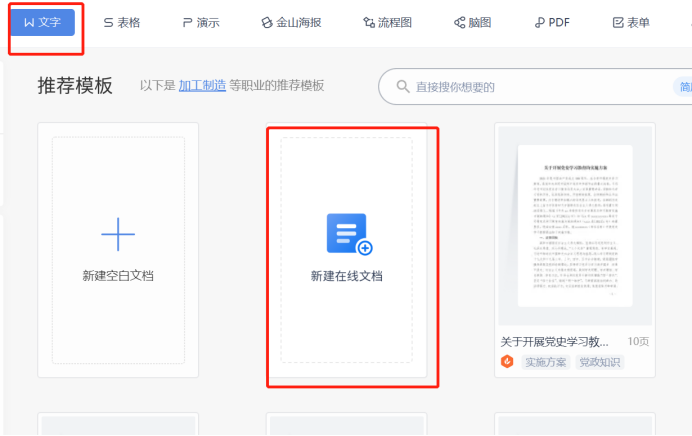Click the blue online document icon
The image size is (692, 436).
click(x=349, y=234)
